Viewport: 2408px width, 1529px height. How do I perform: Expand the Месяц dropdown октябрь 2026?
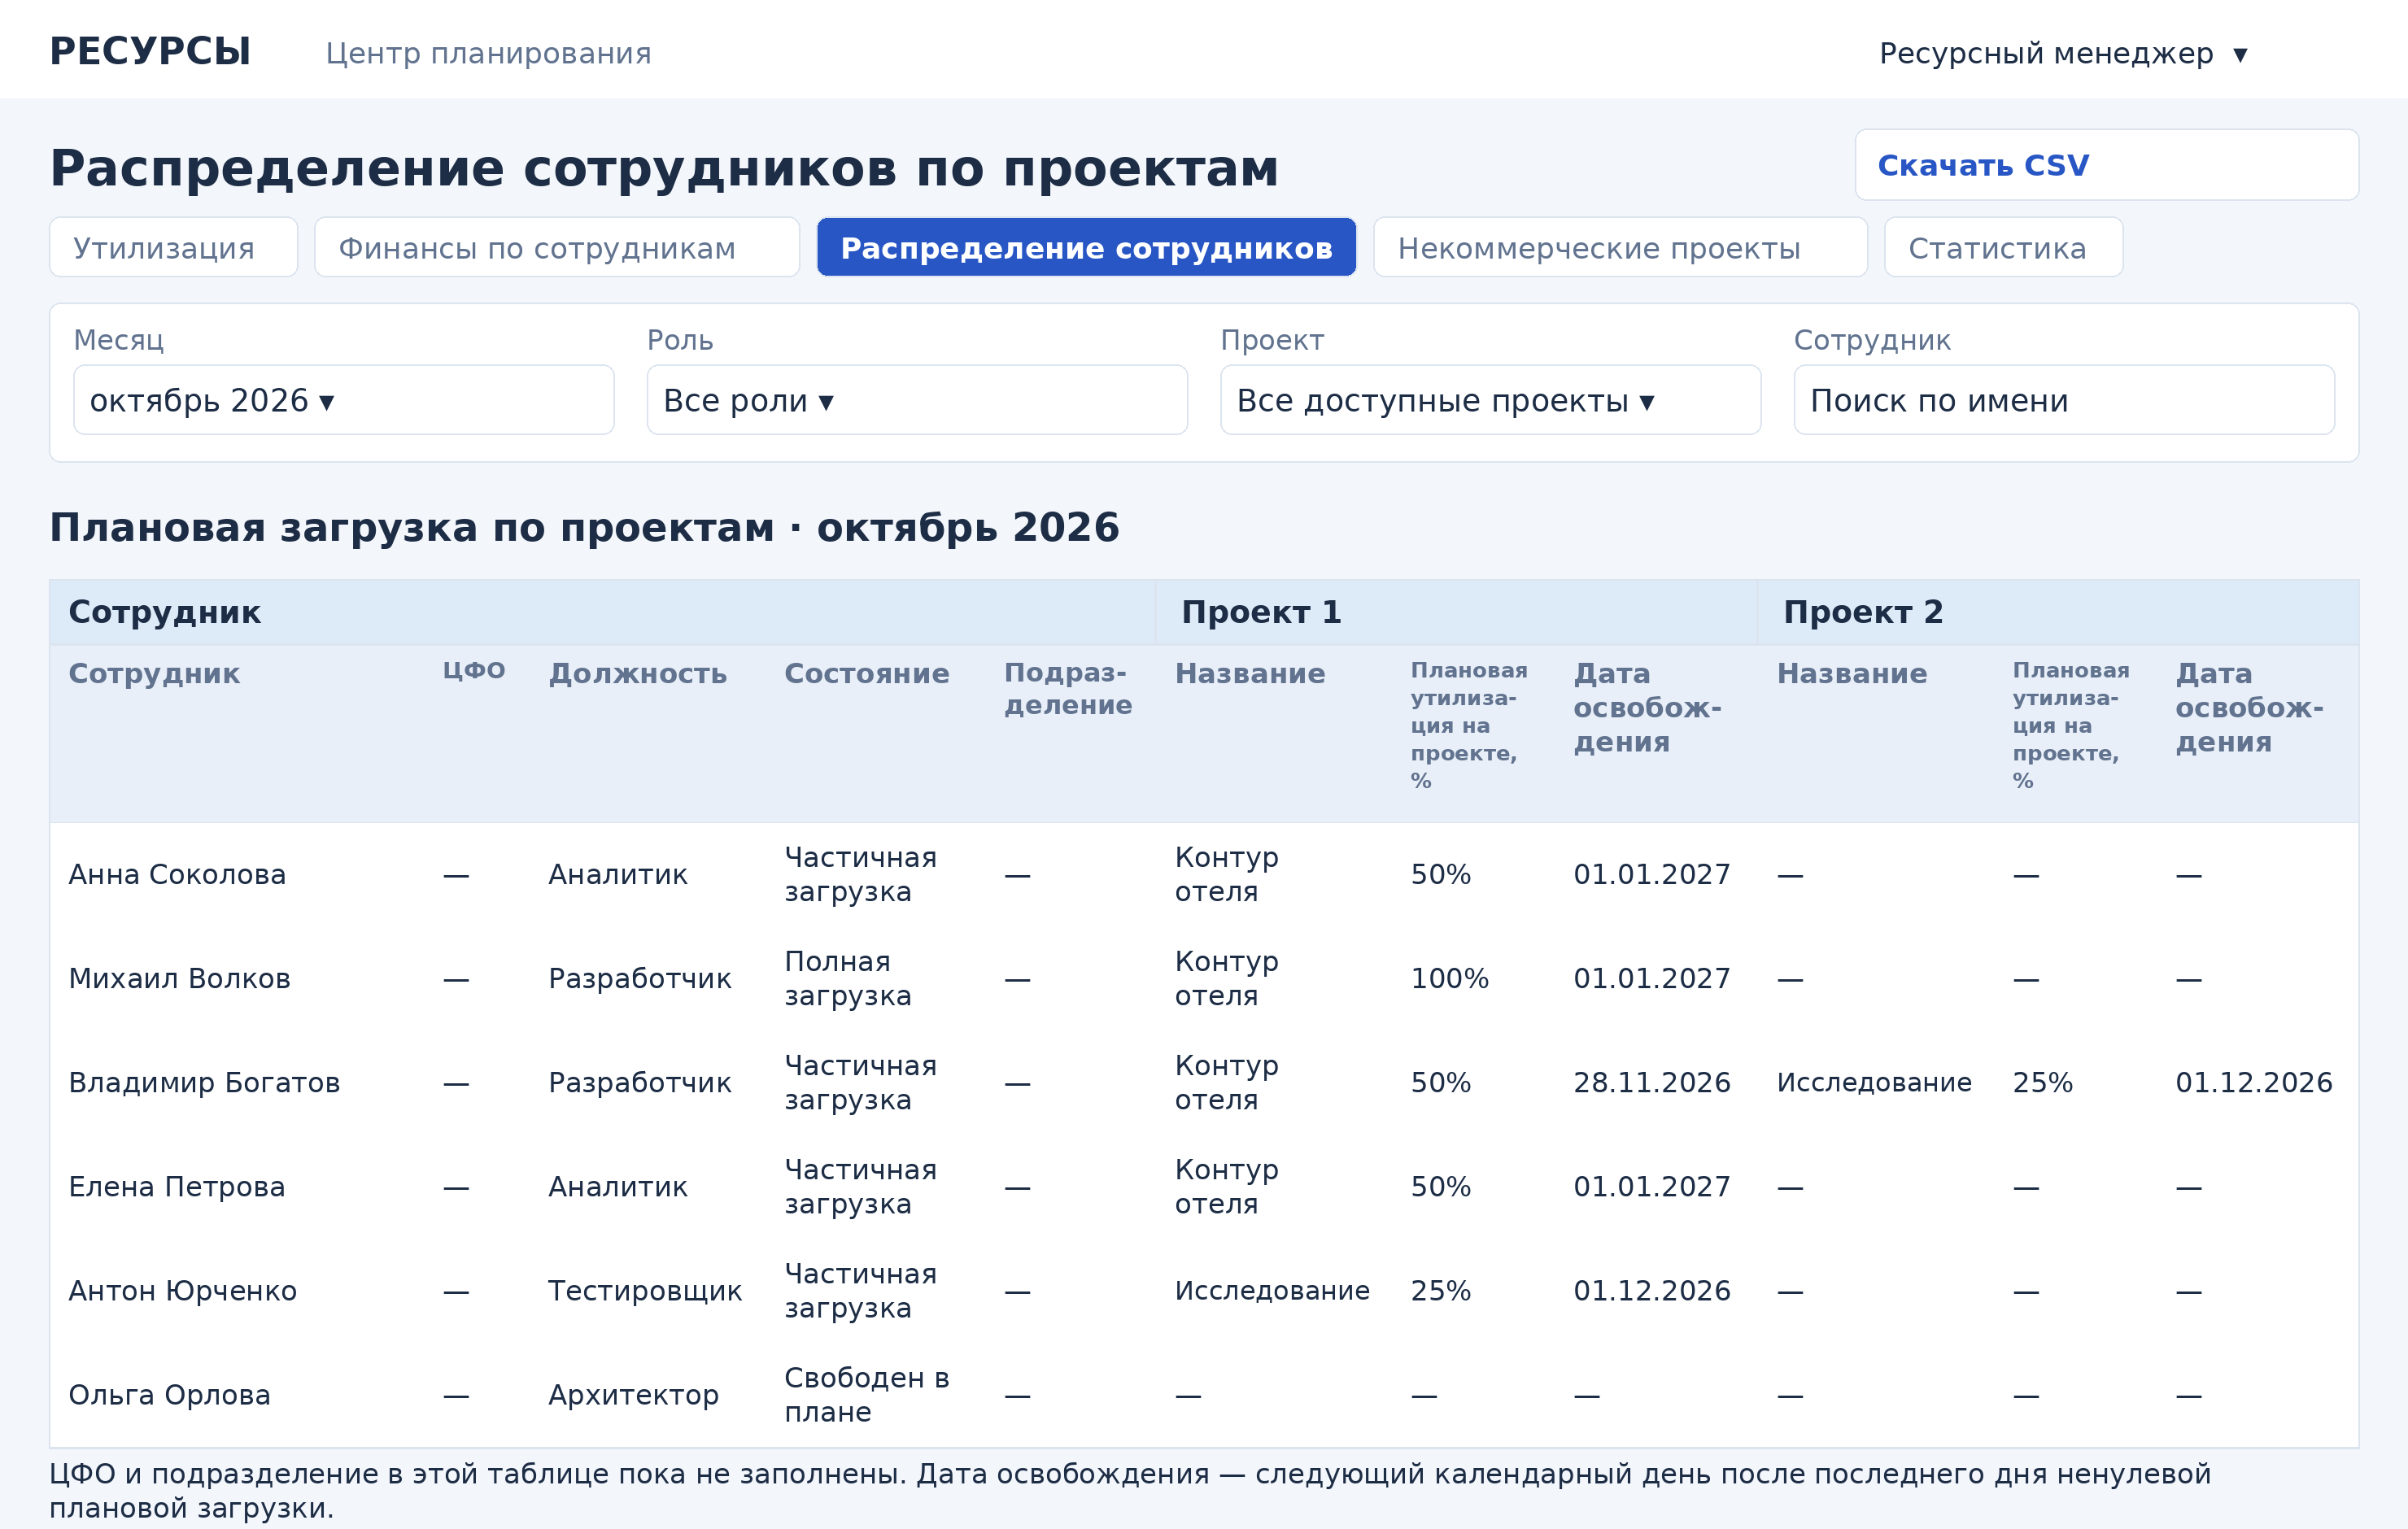click(x=344, y=400)
